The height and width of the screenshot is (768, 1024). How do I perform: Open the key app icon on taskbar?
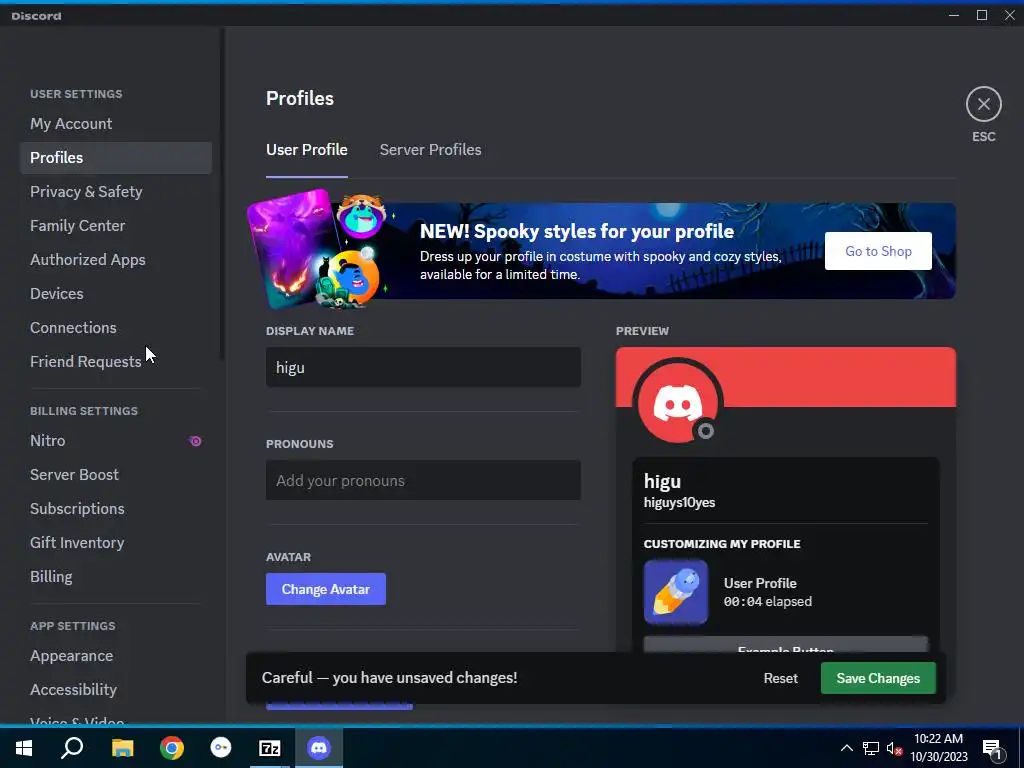coord(221,748)
